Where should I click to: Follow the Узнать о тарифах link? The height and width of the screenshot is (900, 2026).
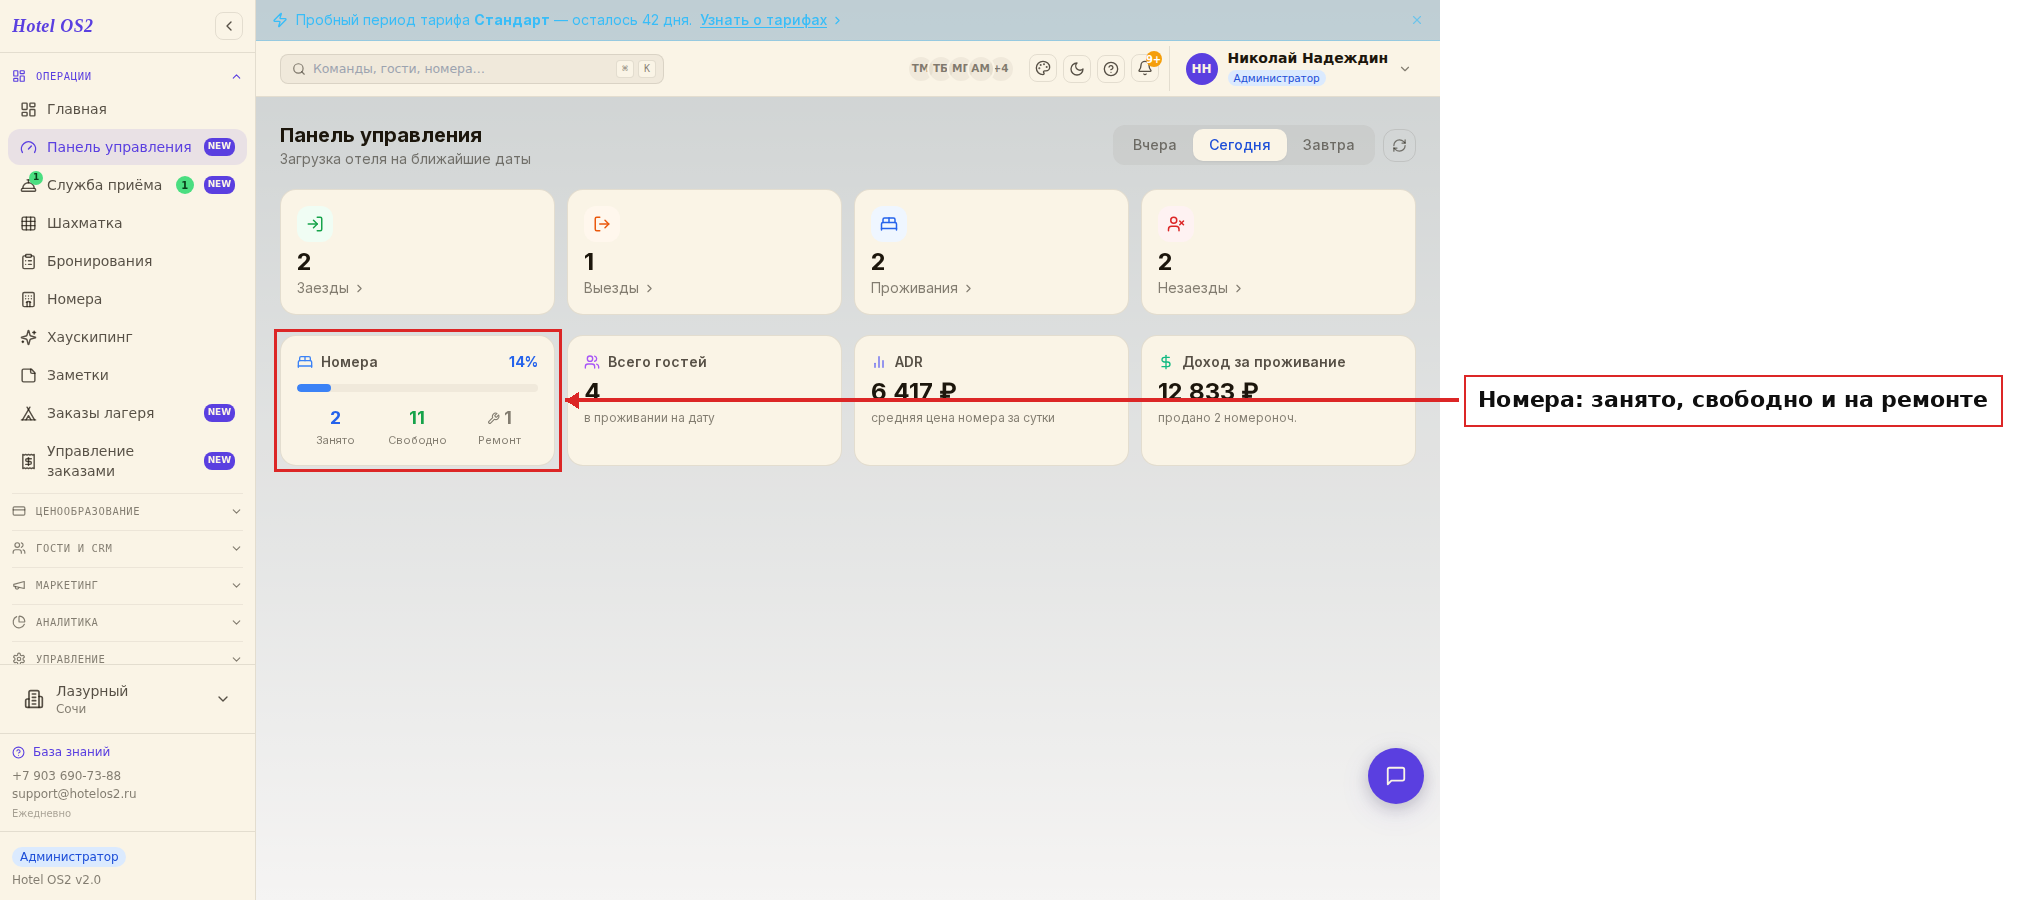click(763, 20)
